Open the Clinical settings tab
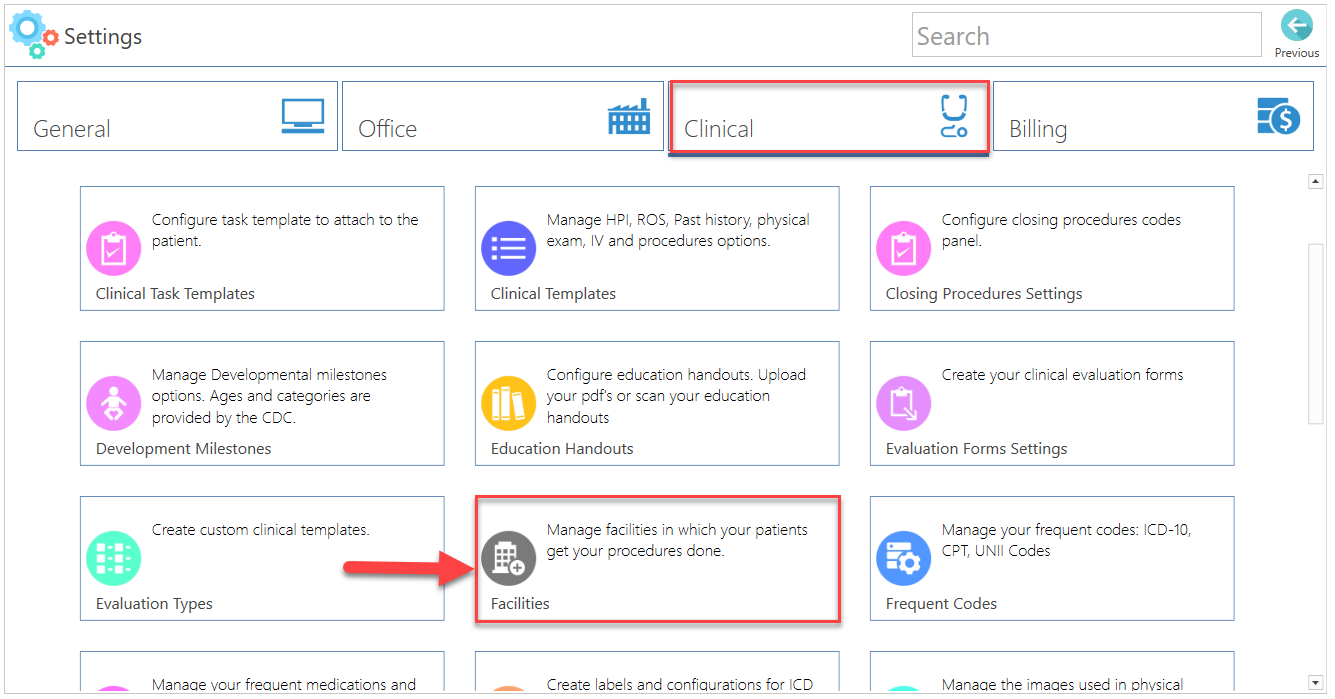 (x=829, y=117)
